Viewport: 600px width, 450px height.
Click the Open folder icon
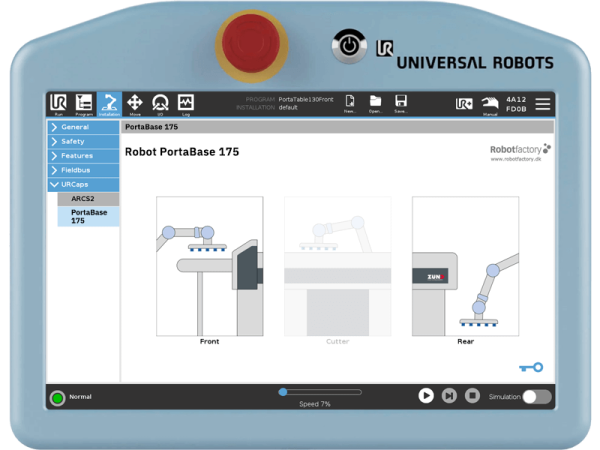(375, 104)
